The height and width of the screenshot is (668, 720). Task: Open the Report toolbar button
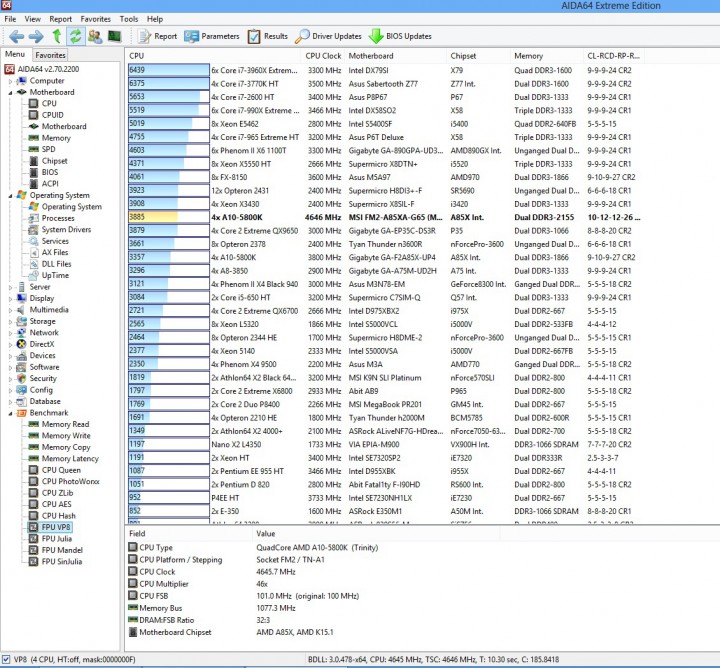click(x=158, y=36)
